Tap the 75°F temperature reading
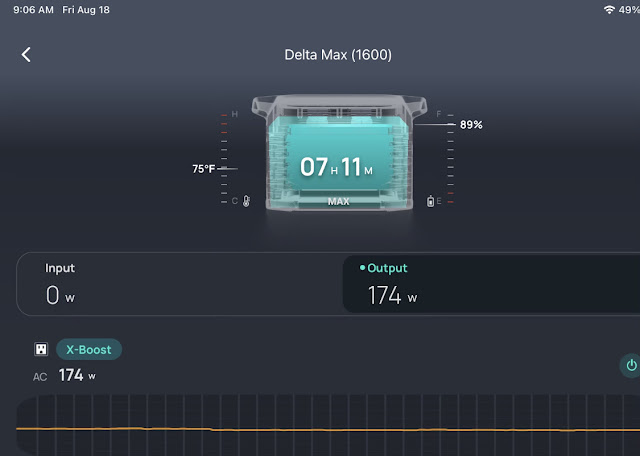 pos(203,169)
